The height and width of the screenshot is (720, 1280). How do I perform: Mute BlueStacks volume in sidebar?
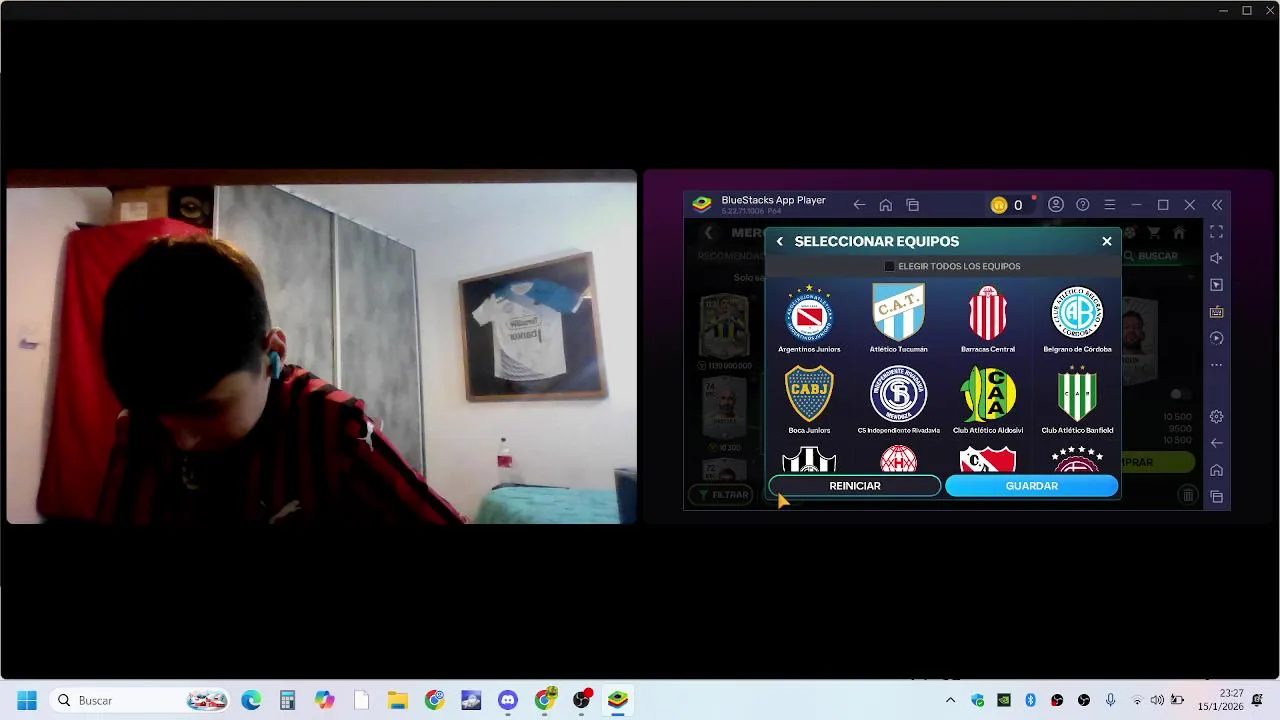(x=1216, y=258)
